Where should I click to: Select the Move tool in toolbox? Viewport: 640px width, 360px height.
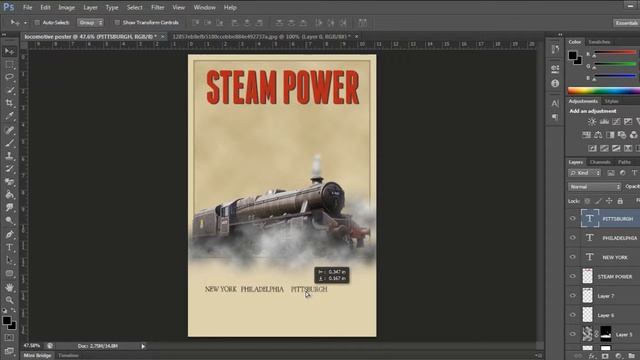(9, 51)
